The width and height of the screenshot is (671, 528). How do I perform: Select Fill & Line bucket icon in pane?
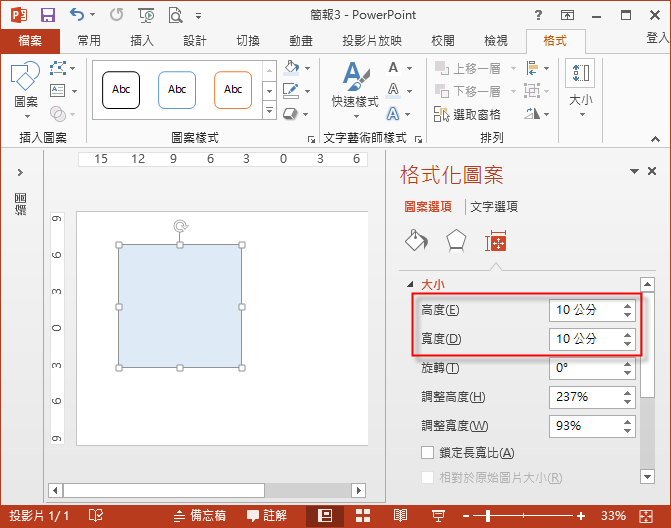(416, 240)
